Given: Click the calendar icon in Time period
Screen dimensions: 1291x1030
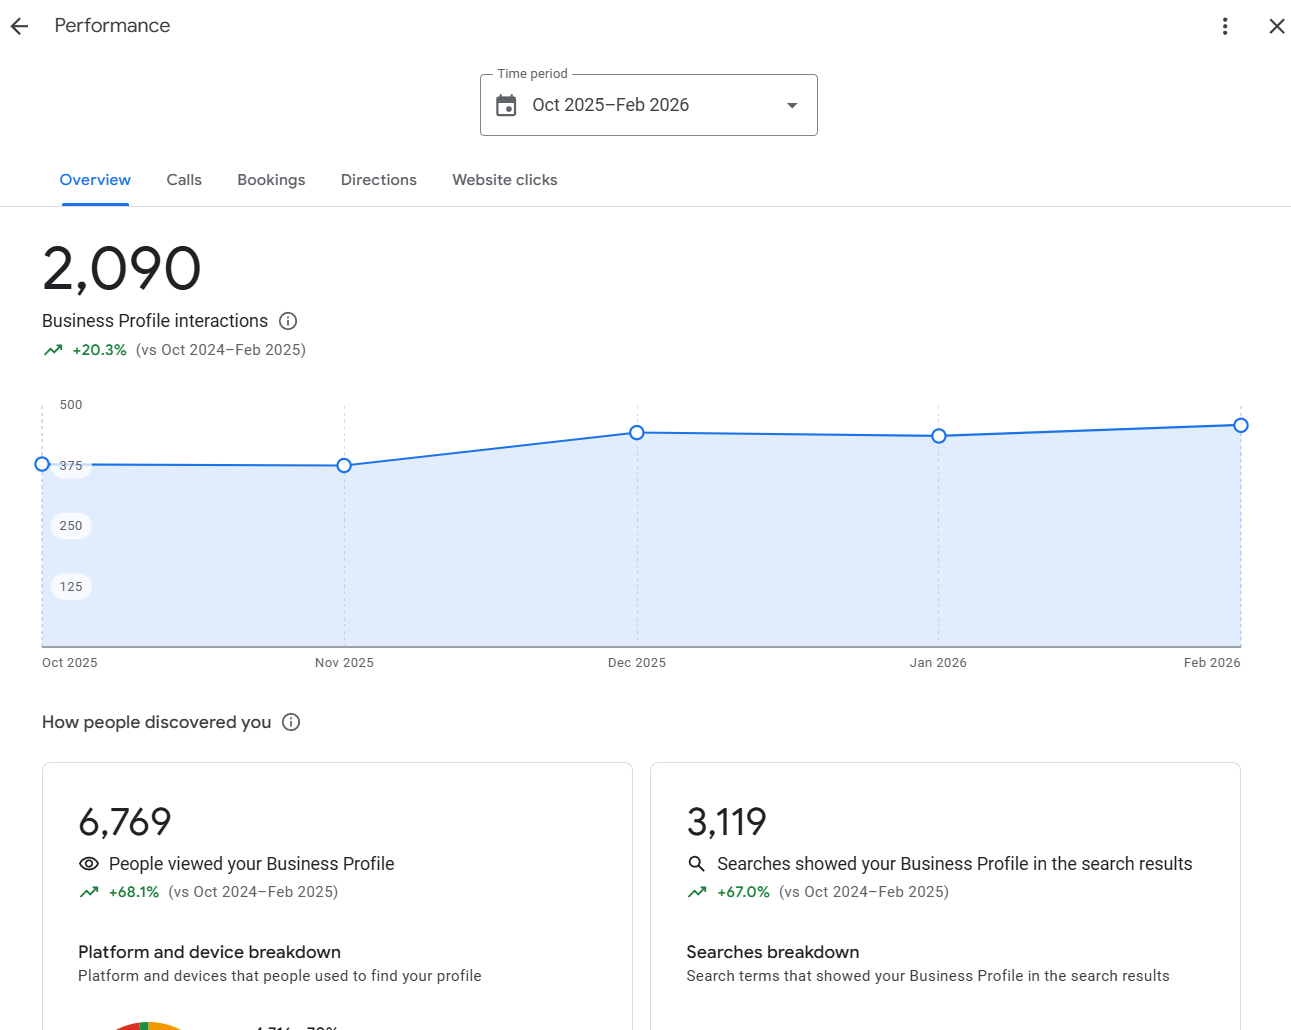Looking at the screenshot, I should [506, 105].
